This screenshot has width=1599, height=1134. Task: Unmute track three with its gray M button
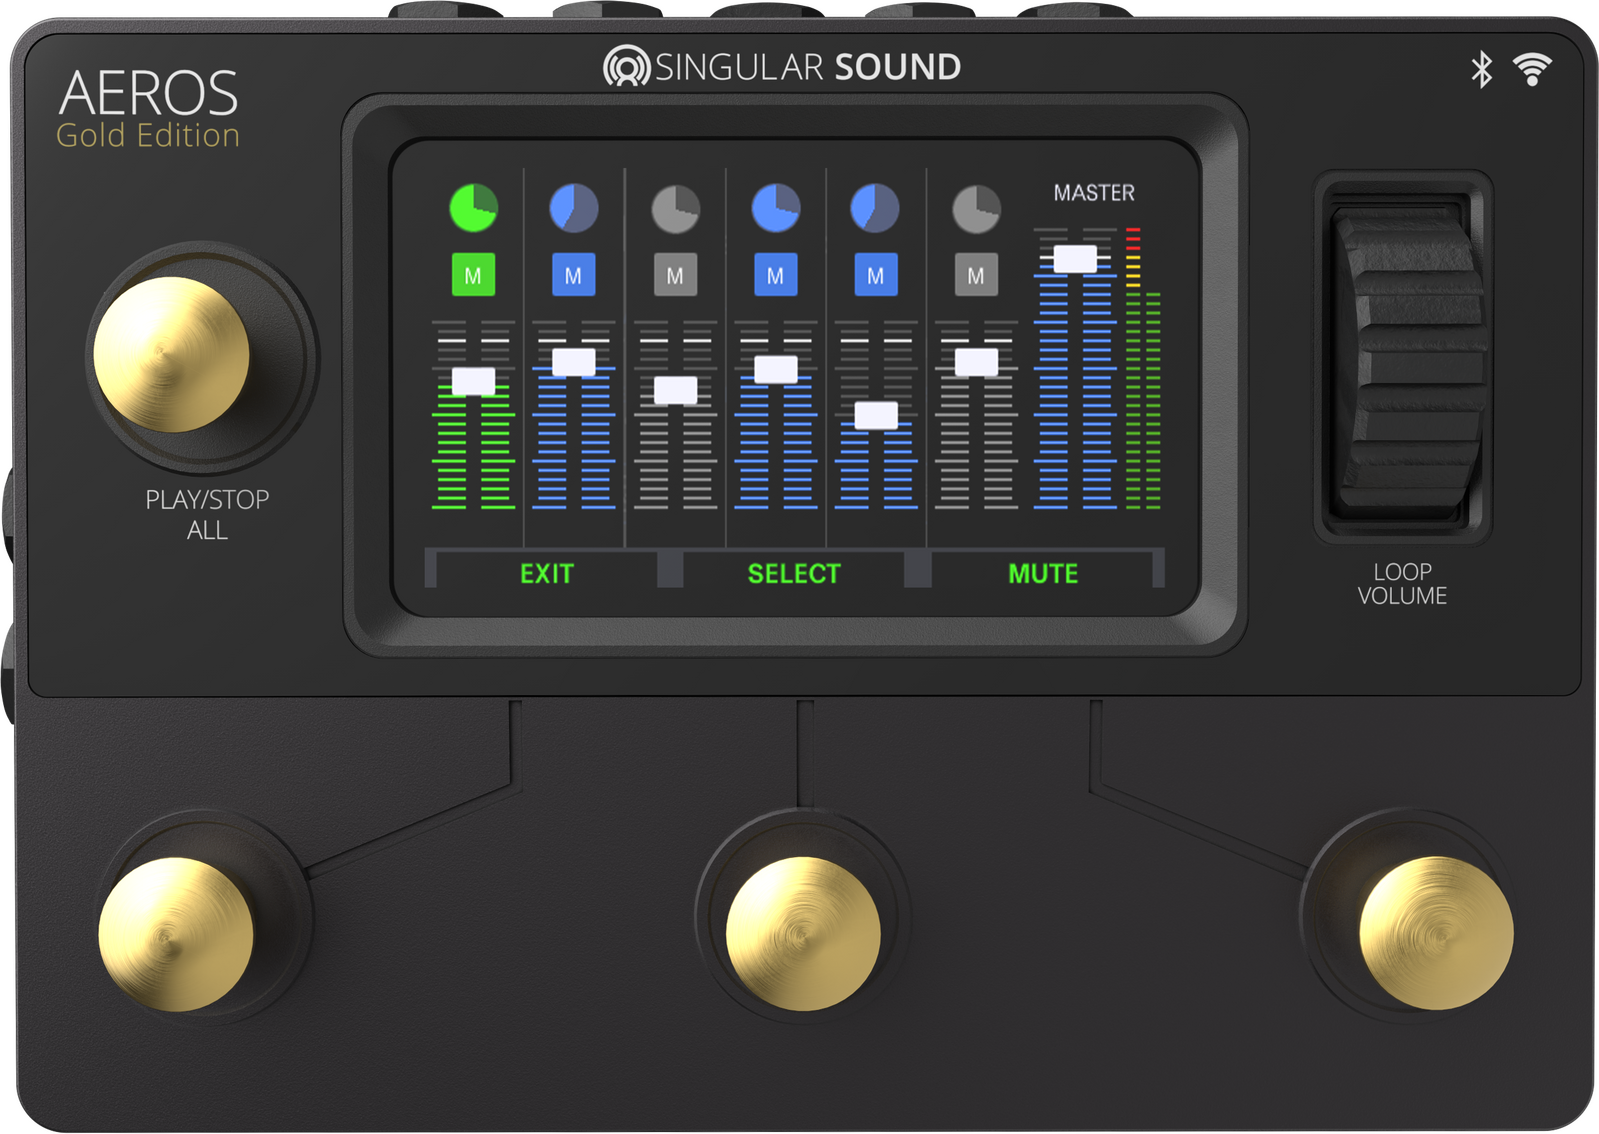[x=675, y=275]
